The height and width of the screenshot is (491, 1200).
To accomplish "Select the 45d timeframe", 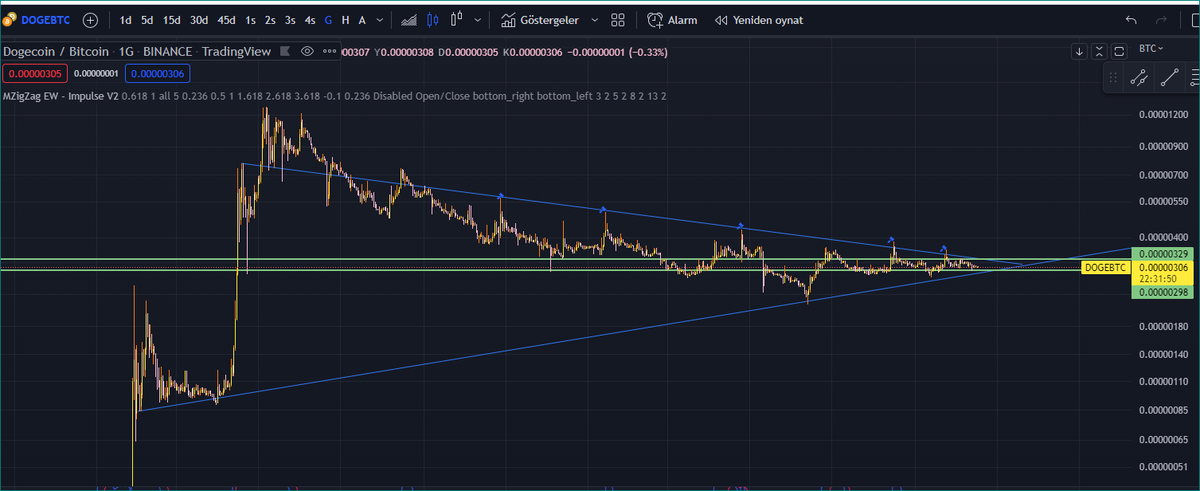I will (x=228, y=19).
